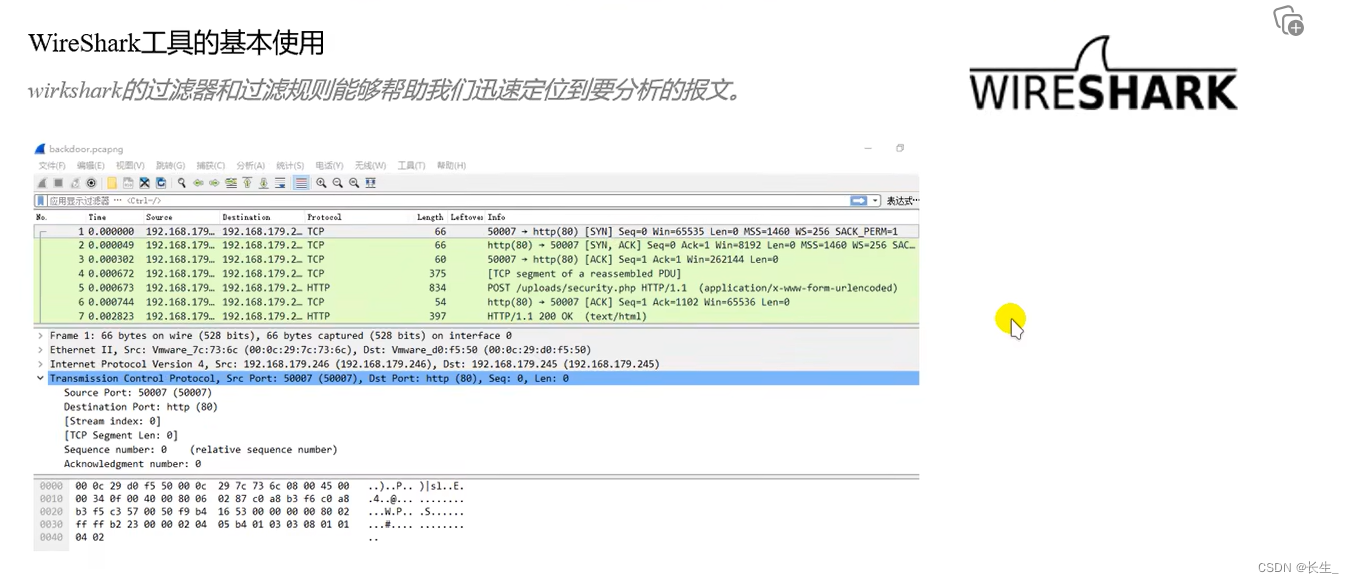This screenshot has height=583, width=1354.
Task: Expand the Frame 1 details row
Action: coord(40,336)
